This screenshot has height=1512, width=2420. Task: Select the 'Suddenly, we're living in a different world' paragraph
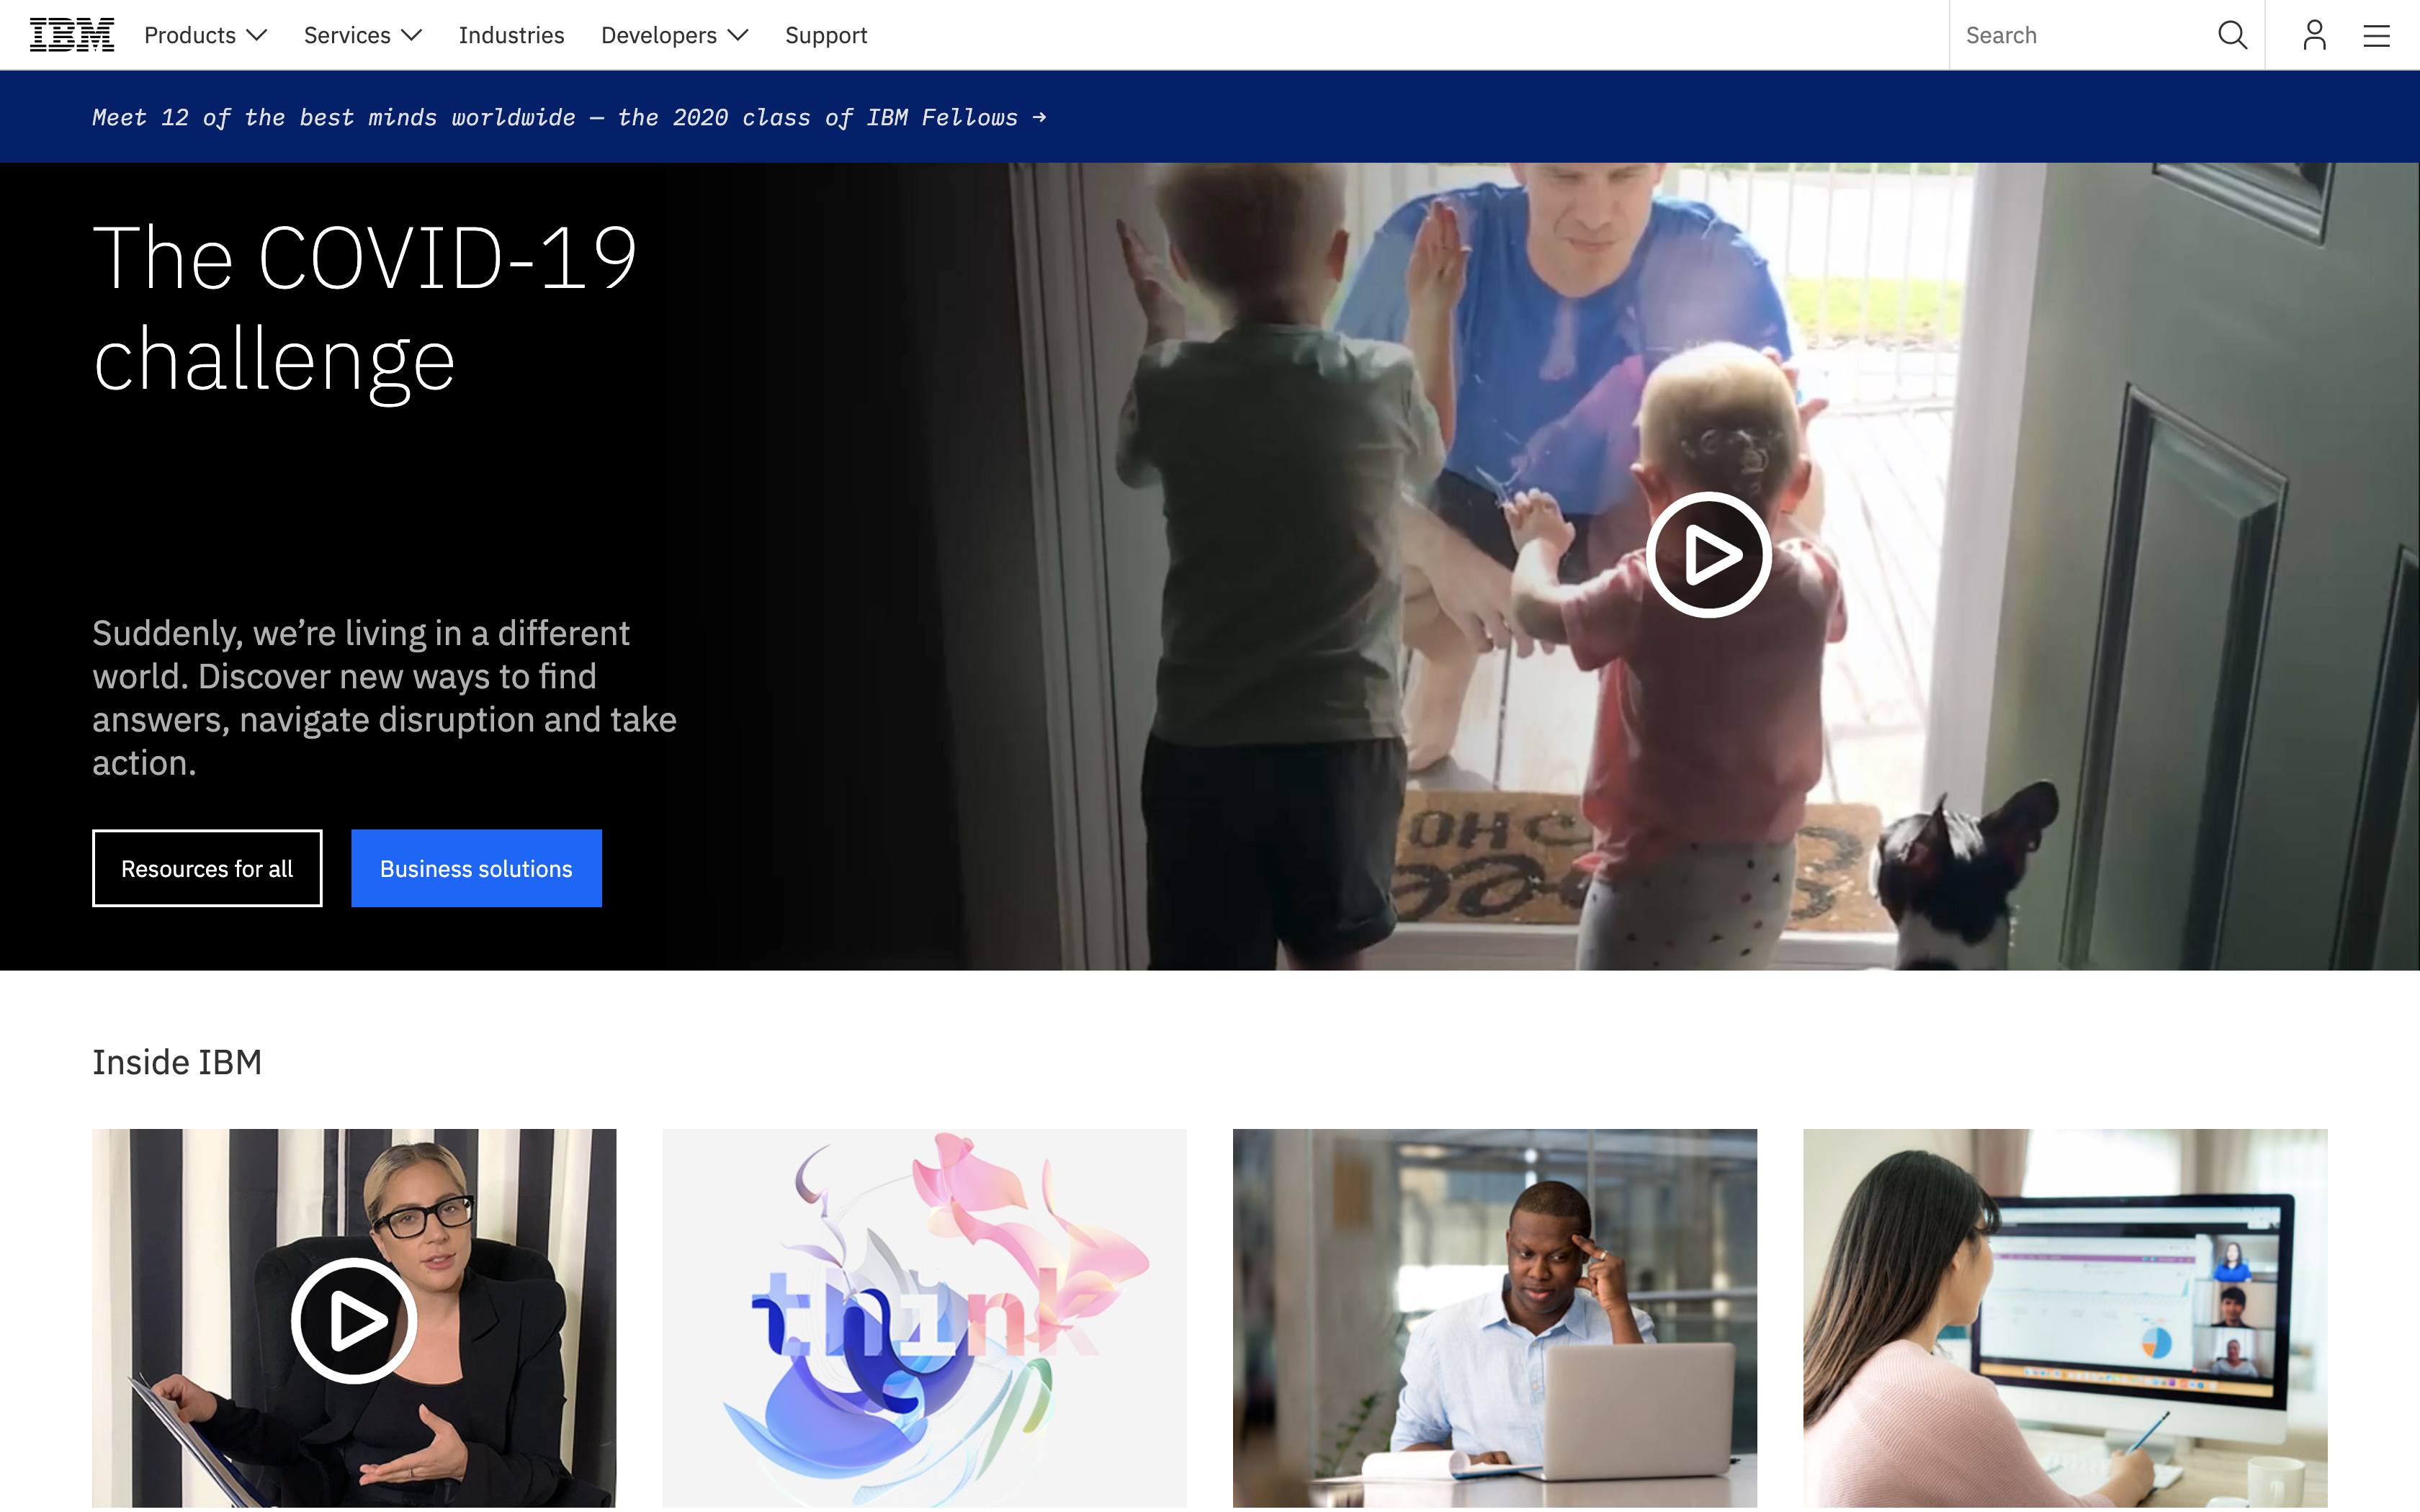pos(384,698)
